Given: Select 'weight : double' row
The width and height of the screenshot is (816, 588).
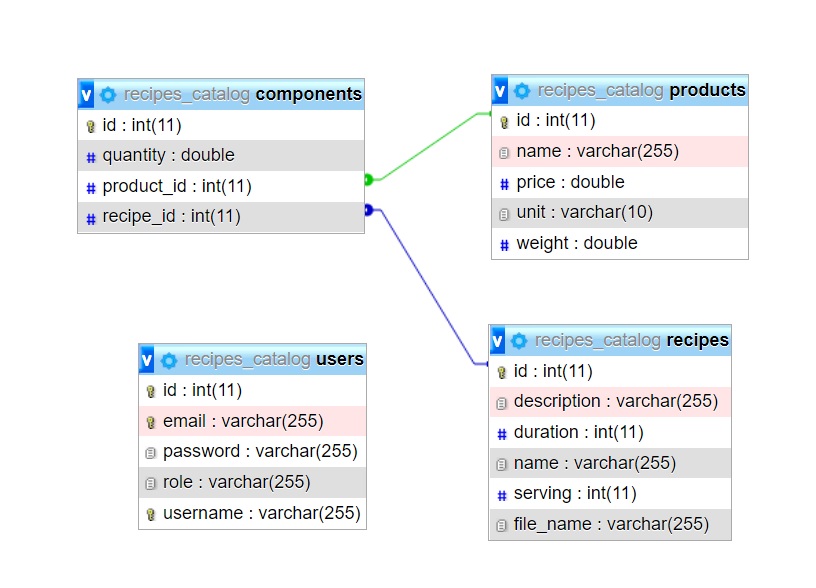Looking at the screenshot, I should [620, 243].
